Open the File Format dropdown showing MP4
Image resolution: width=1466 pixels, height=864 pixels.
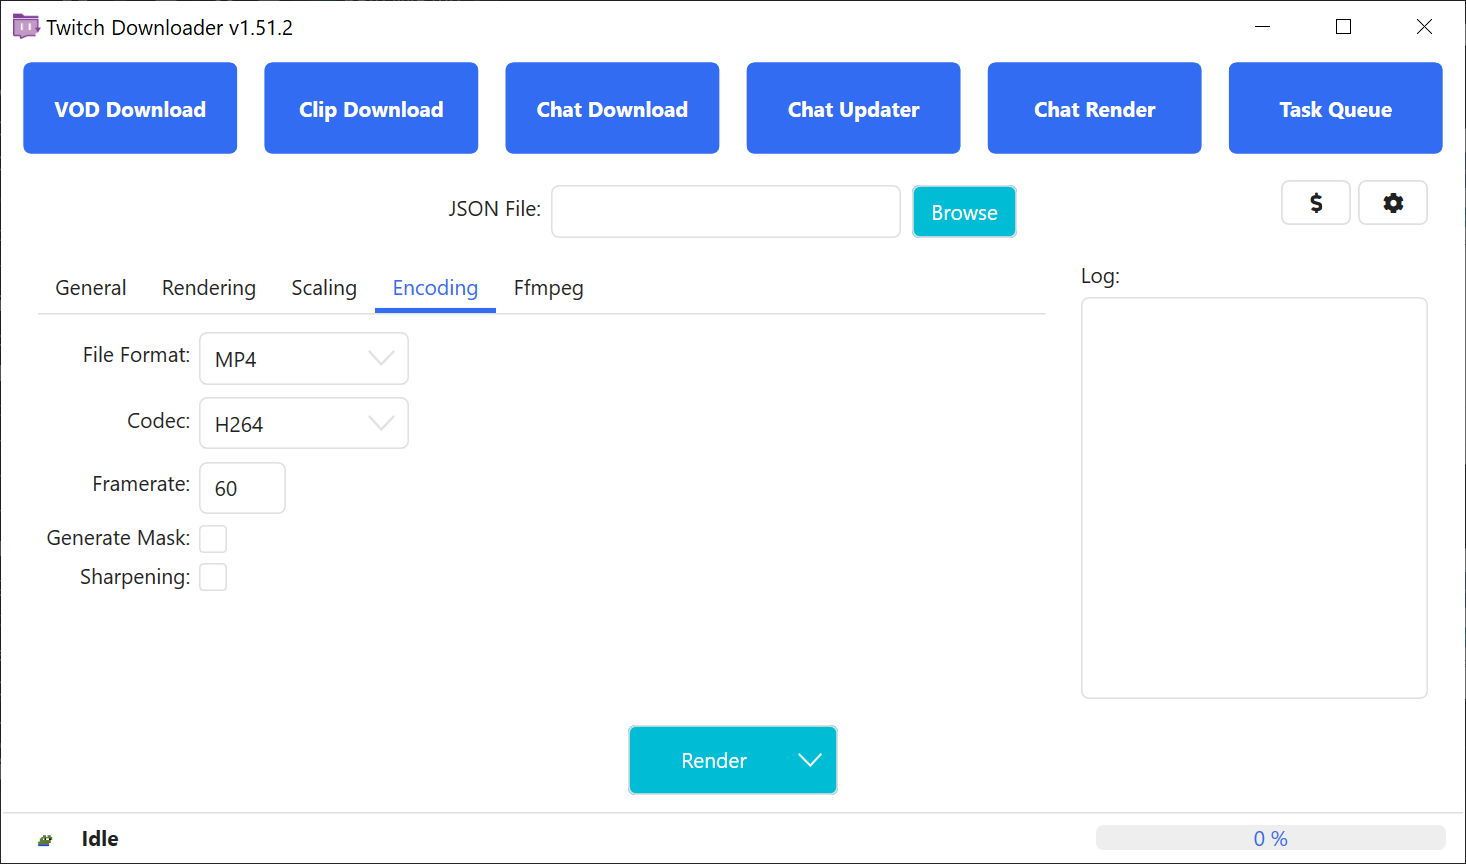click(304, 359)
